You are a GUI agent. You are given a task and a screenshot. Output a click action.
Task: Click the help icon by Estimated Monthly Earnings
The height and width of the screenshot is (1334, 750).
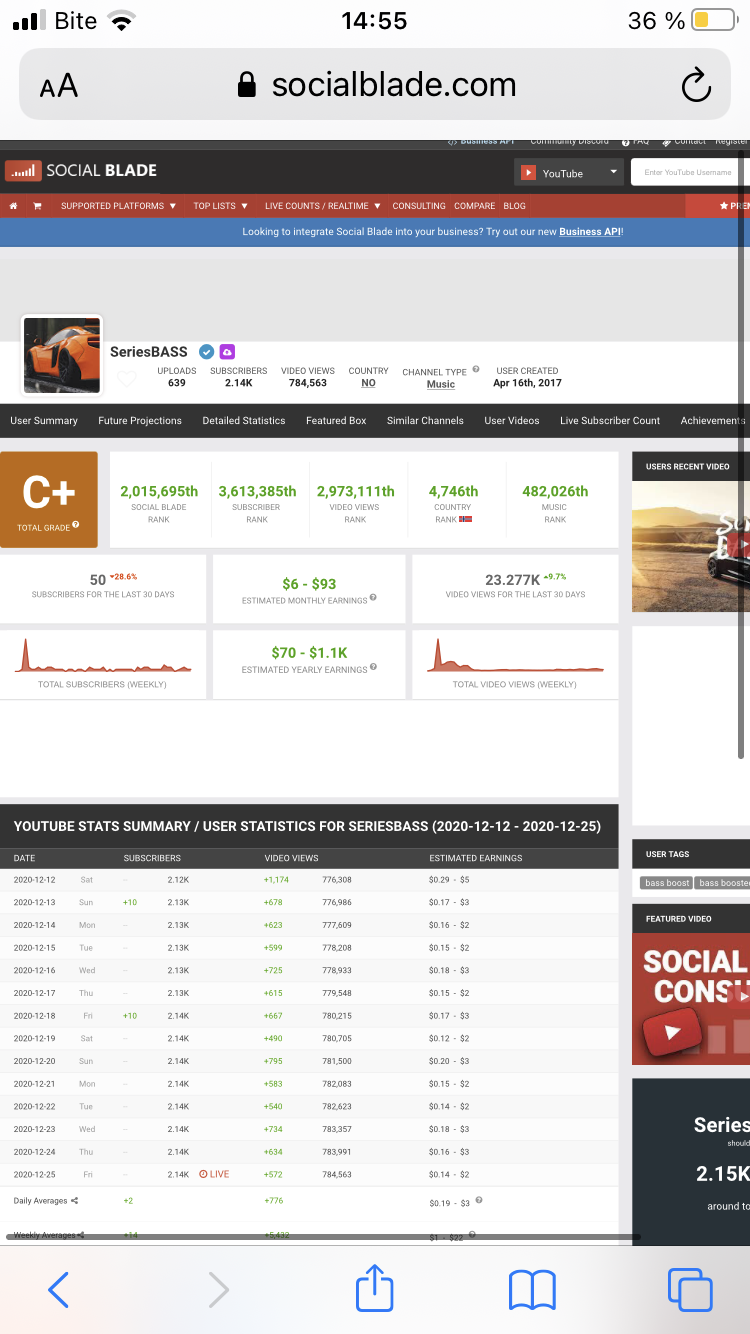coord(373,598)
